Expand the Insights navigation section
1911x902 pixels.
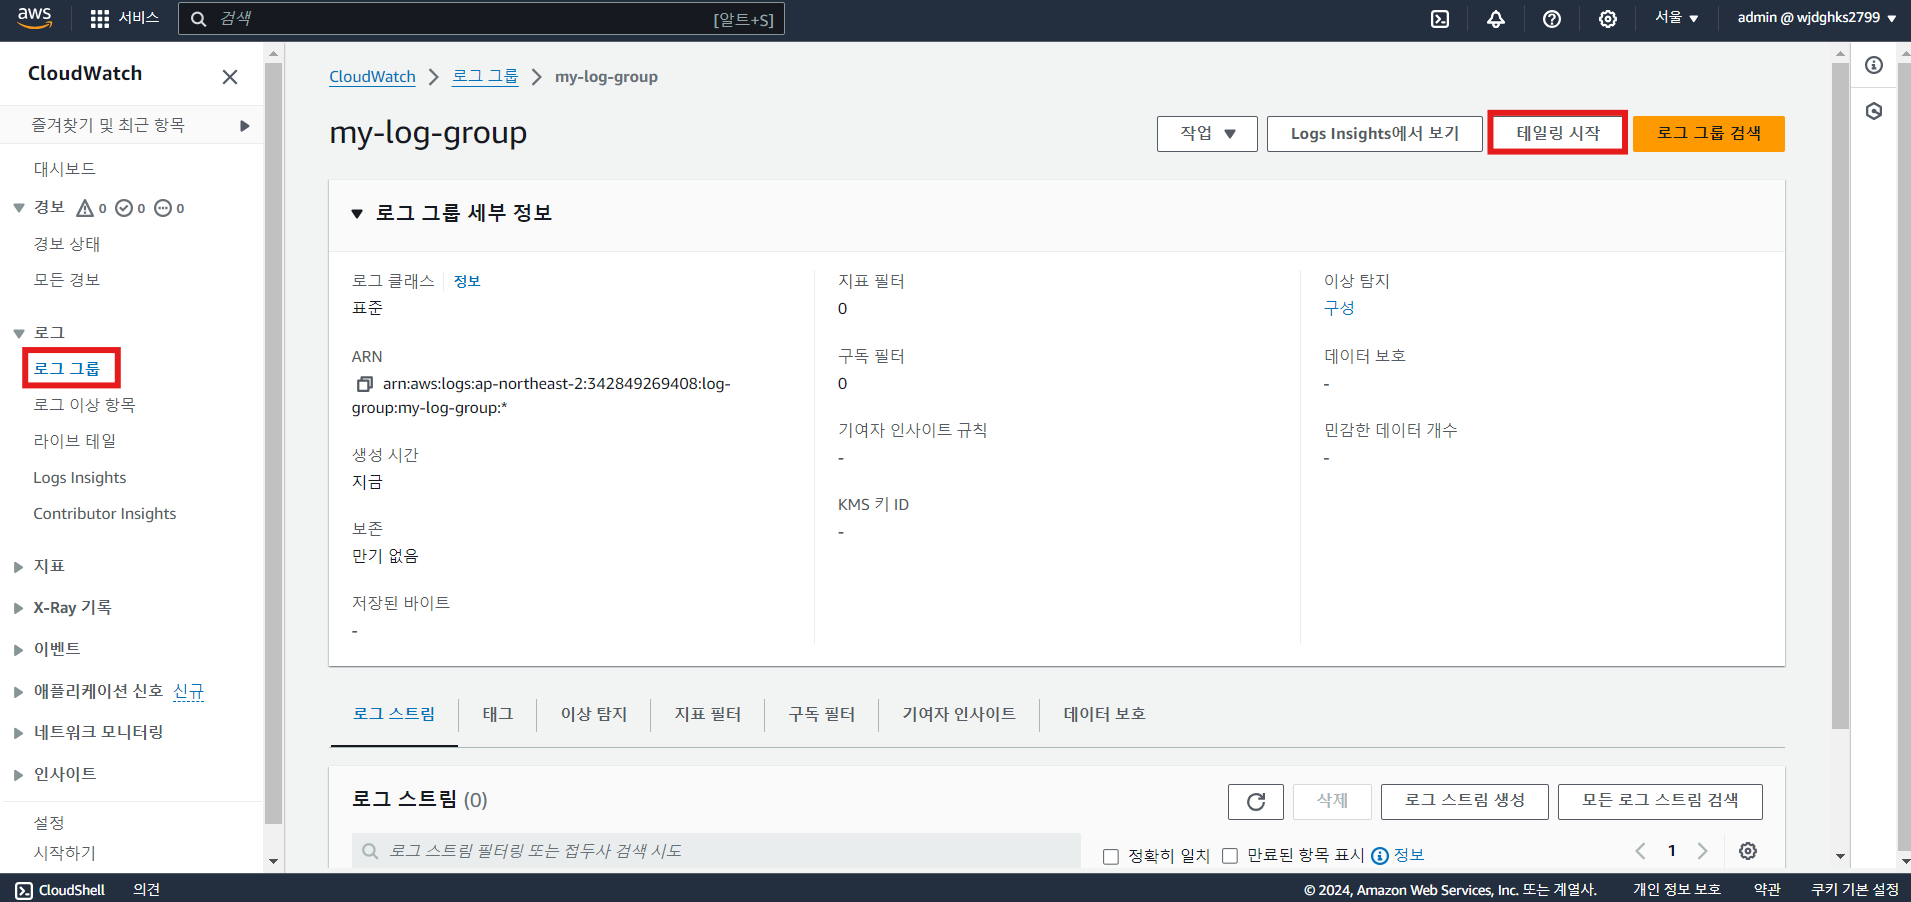point(19,775)
